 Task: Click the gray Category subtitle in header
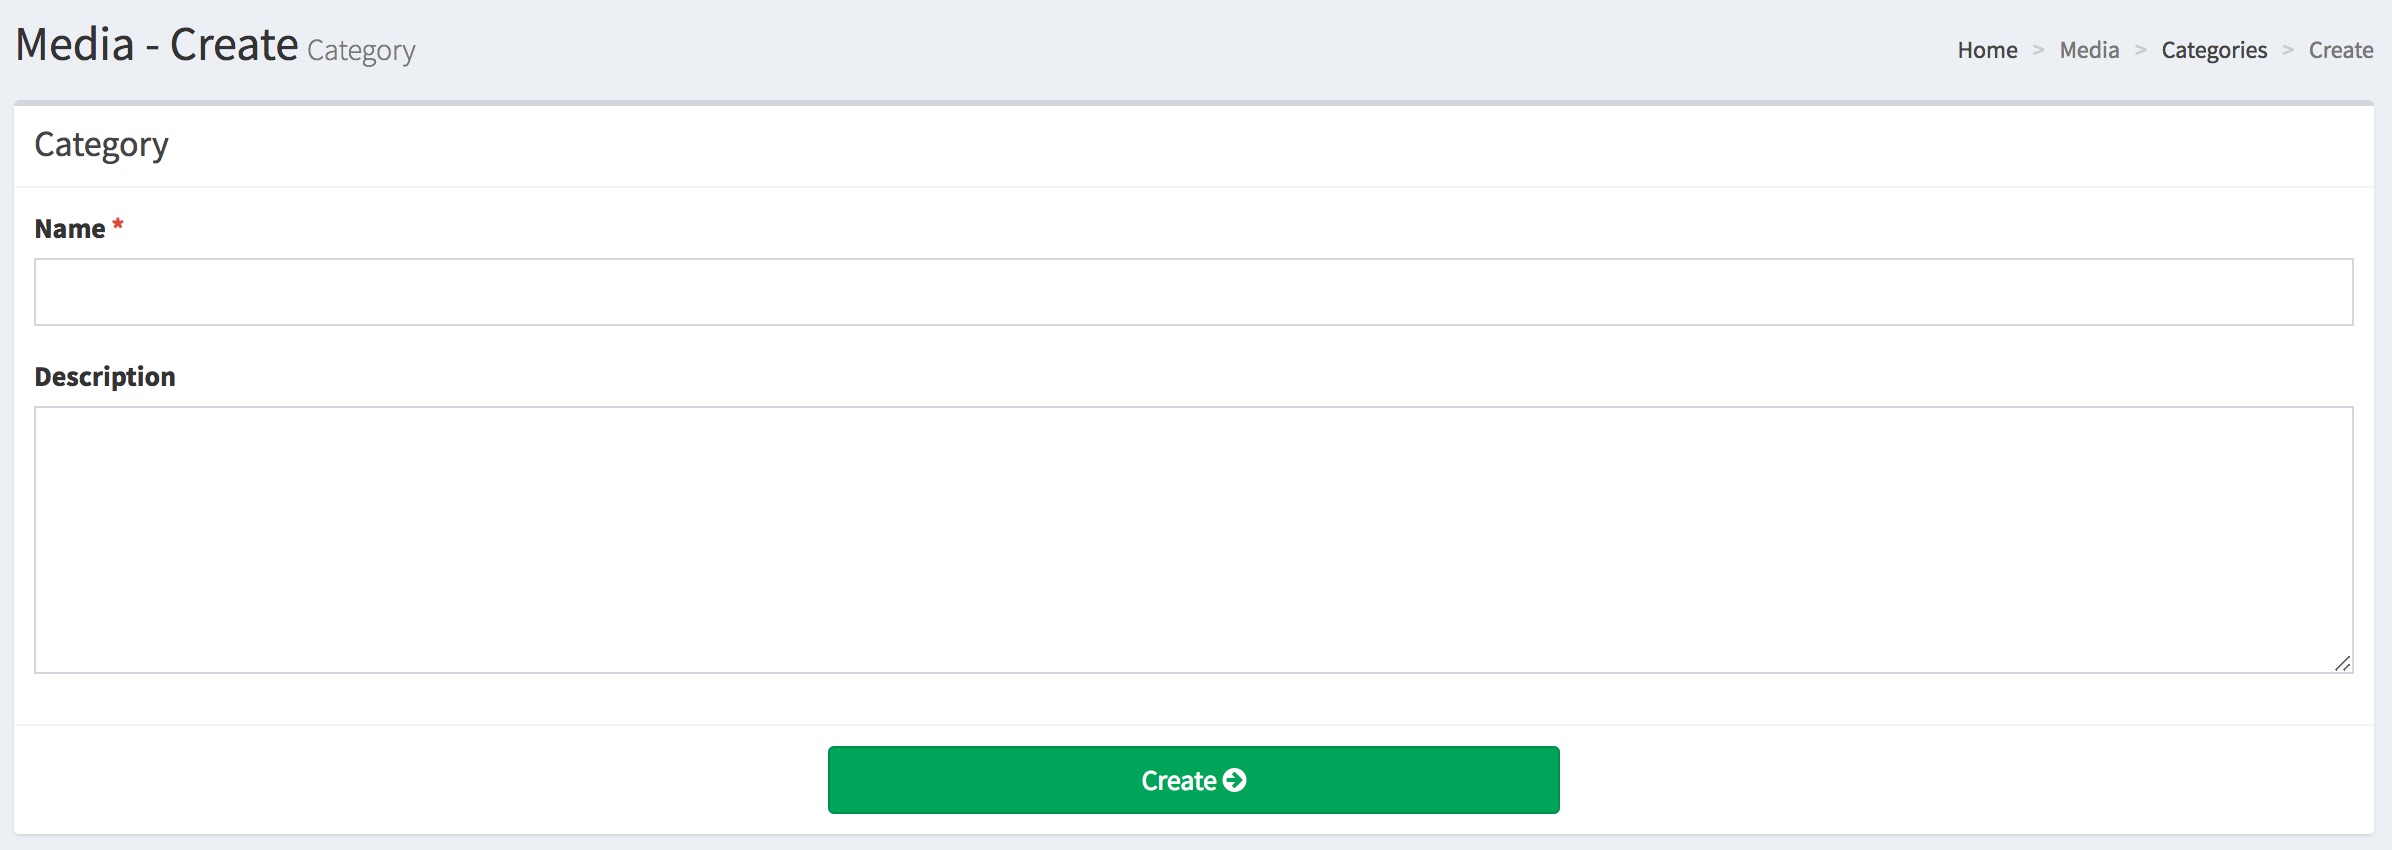(361, 51)
